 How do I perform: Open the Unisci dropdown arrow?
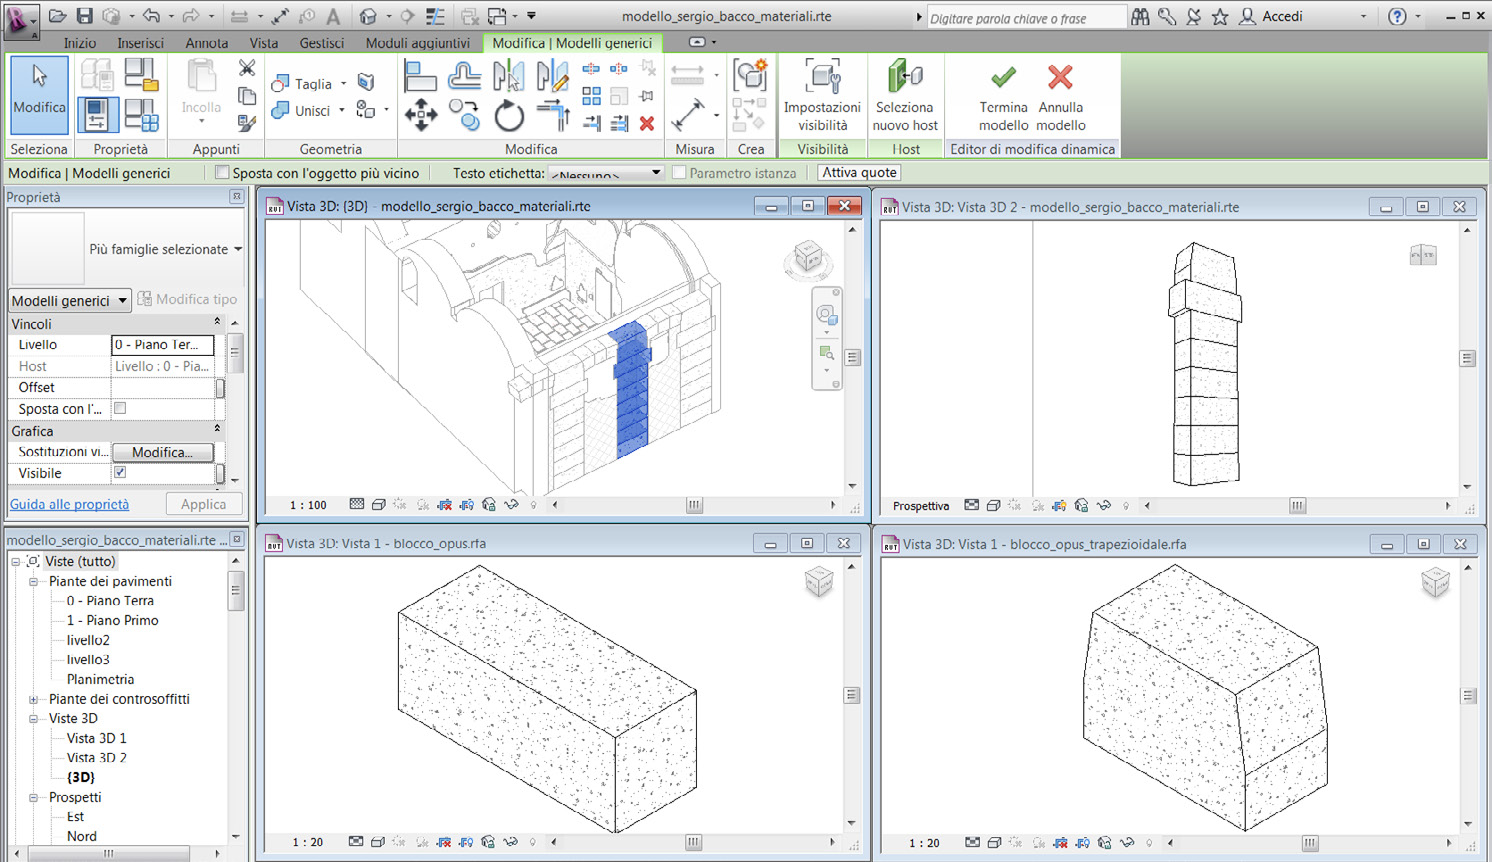pos(342,111)
